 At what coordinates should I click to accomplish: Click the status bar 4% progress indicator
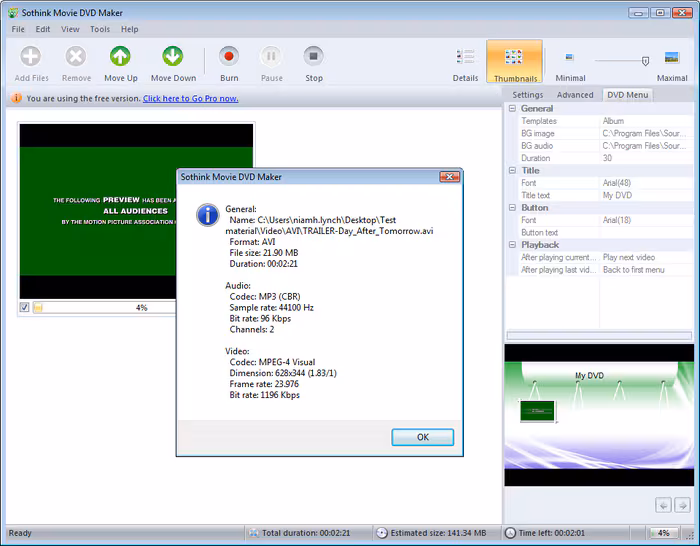pos(664,533)
